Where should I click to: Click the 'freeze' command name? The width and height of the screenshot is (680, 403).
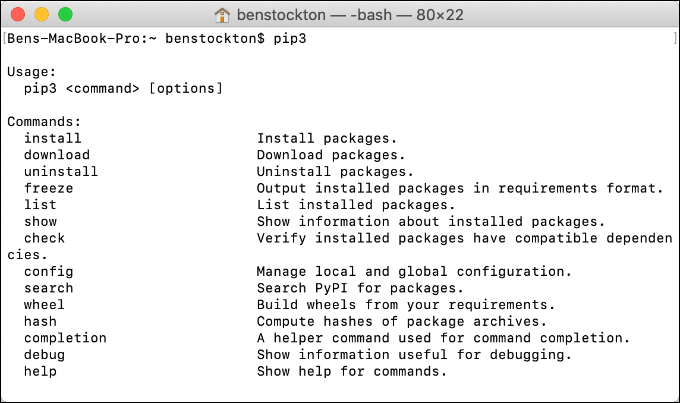[x=49, y=188]
